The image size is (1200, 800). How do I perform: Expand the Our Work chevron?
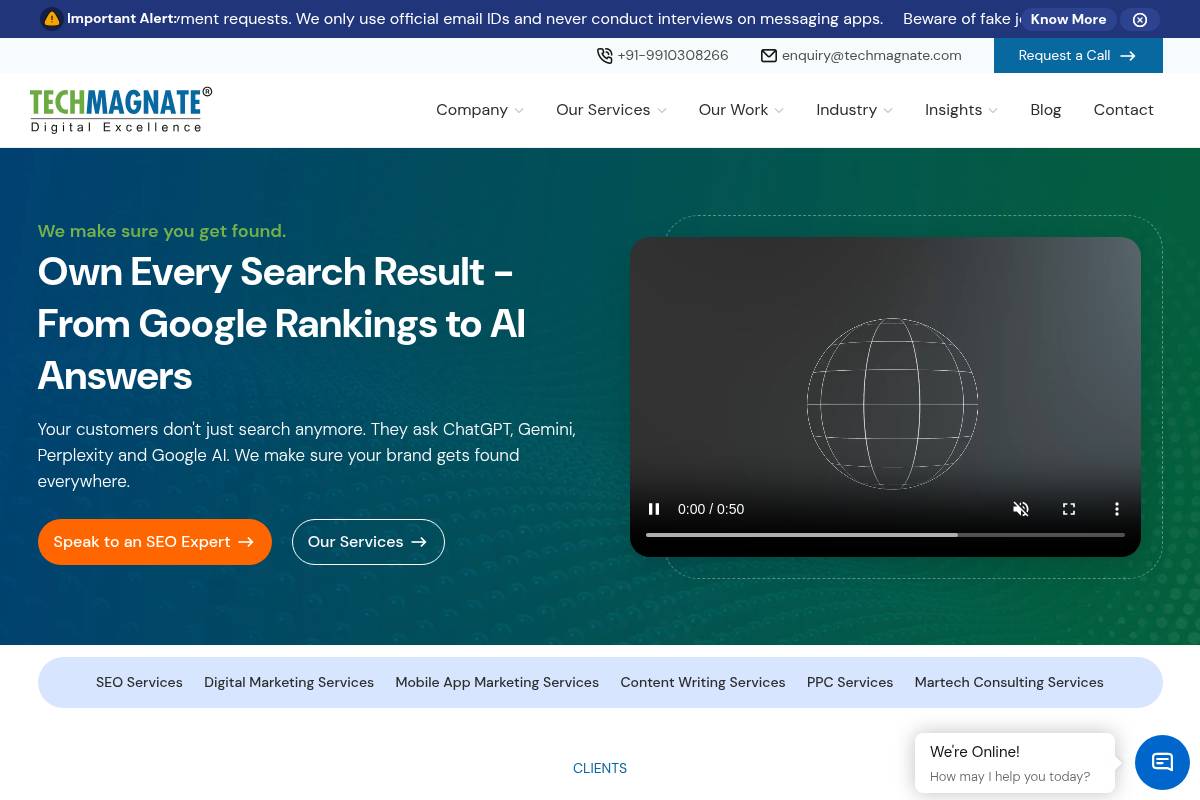(779, 111)
